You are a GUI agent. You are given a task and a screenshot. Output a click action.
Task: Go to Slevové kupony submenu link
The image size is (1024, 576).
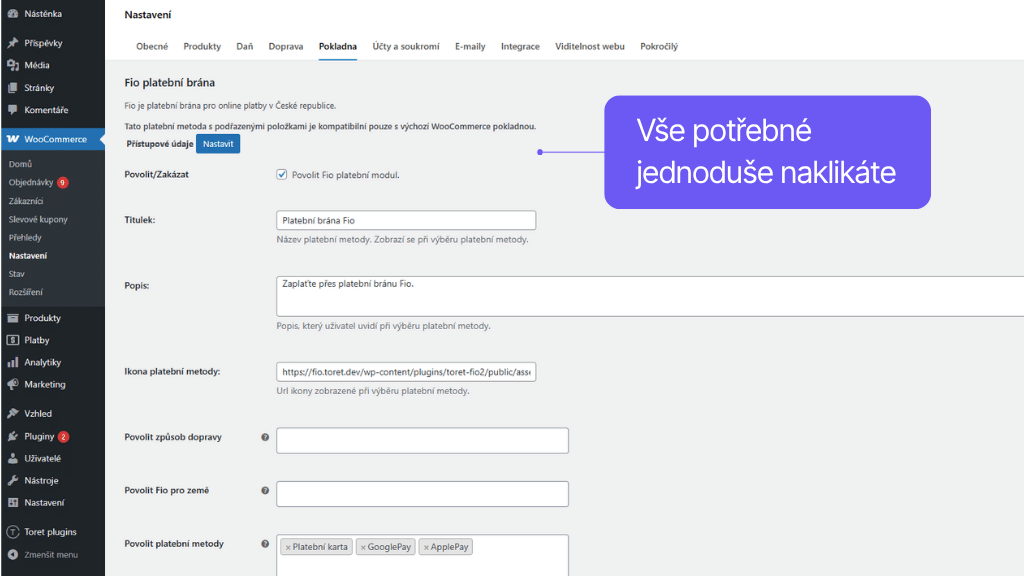(x=38, y=219)
